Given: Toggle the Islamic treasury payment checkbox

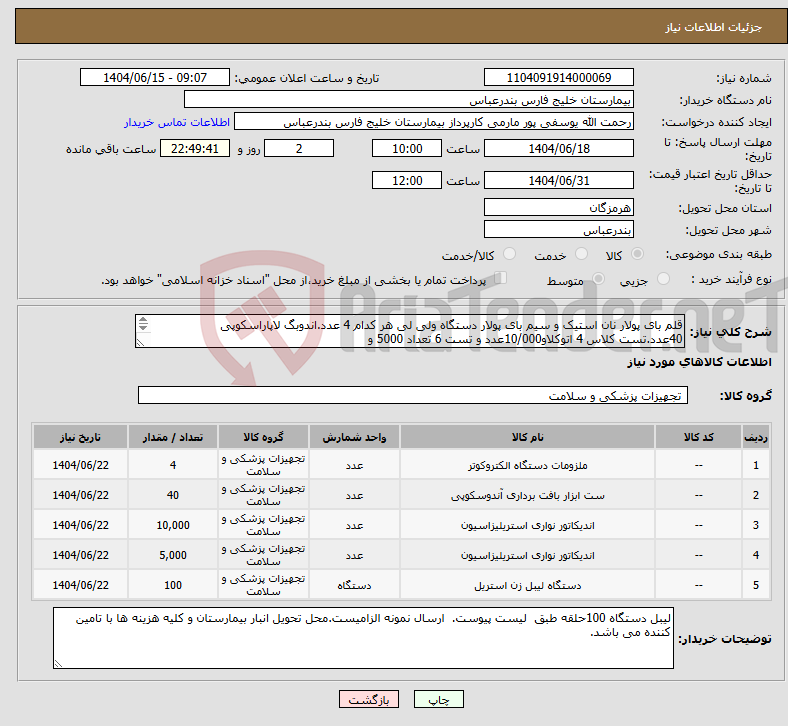Looking at the screenshot, I should click(501, 279).
